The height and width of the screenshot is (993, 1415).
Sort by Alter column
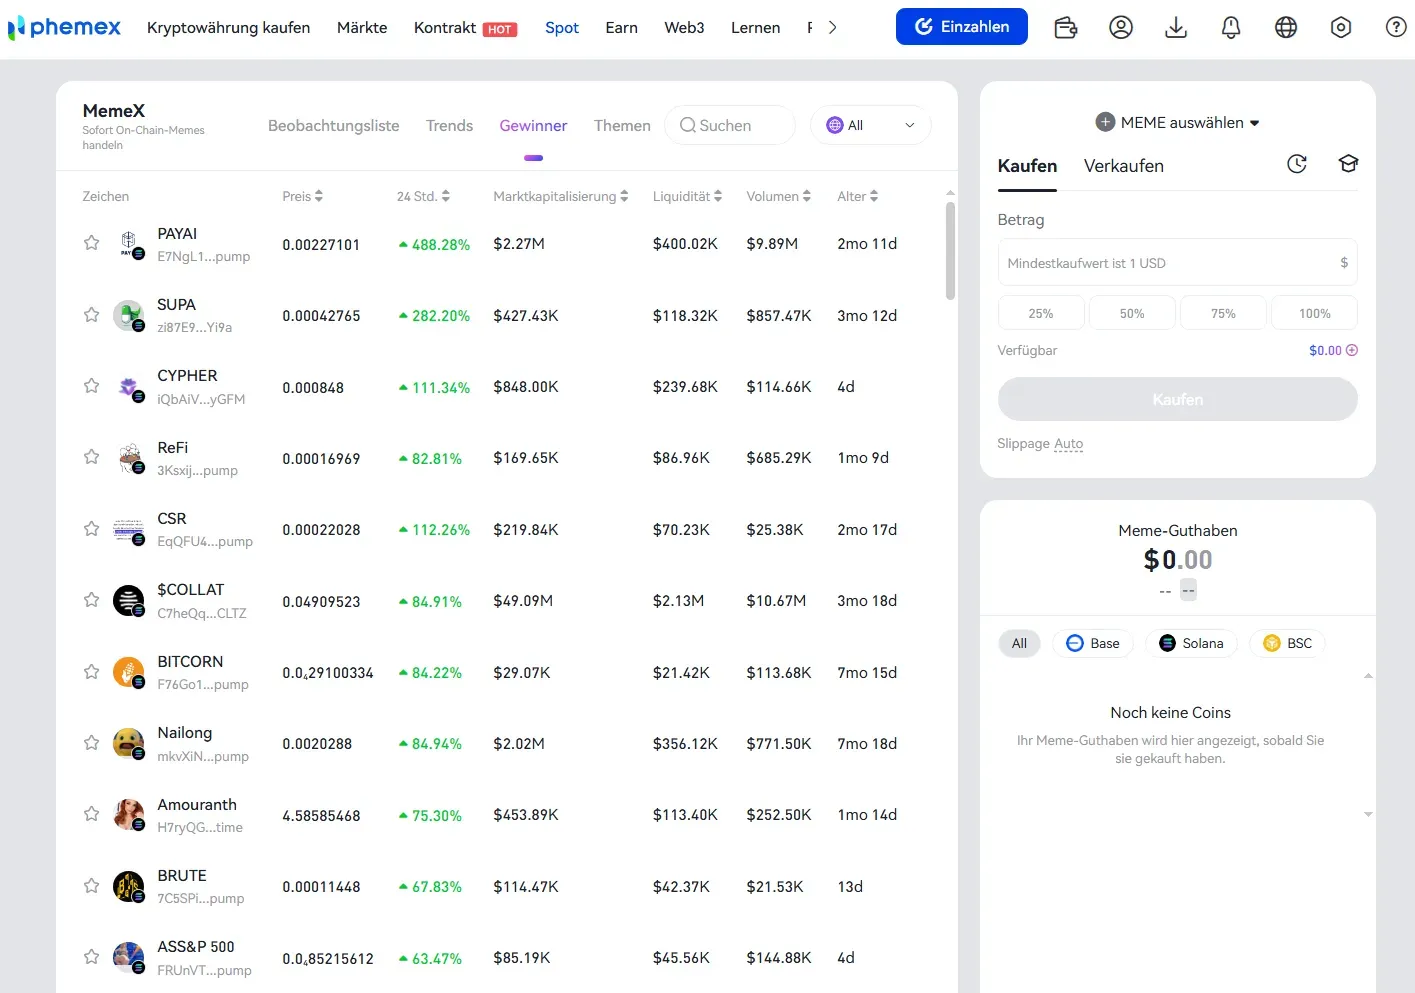(x=857, y=196)
